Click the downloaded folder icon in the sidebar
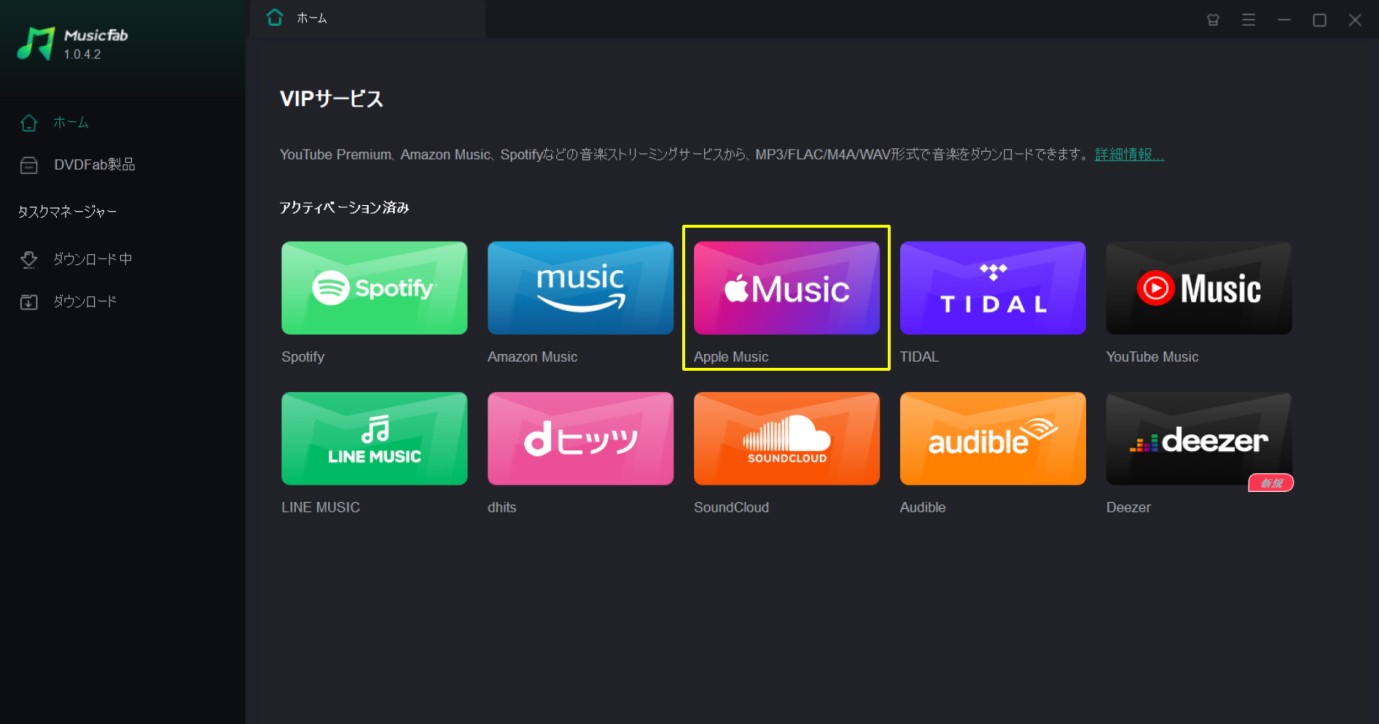This screenshot has height=724, width=1379. click(29, 301)
